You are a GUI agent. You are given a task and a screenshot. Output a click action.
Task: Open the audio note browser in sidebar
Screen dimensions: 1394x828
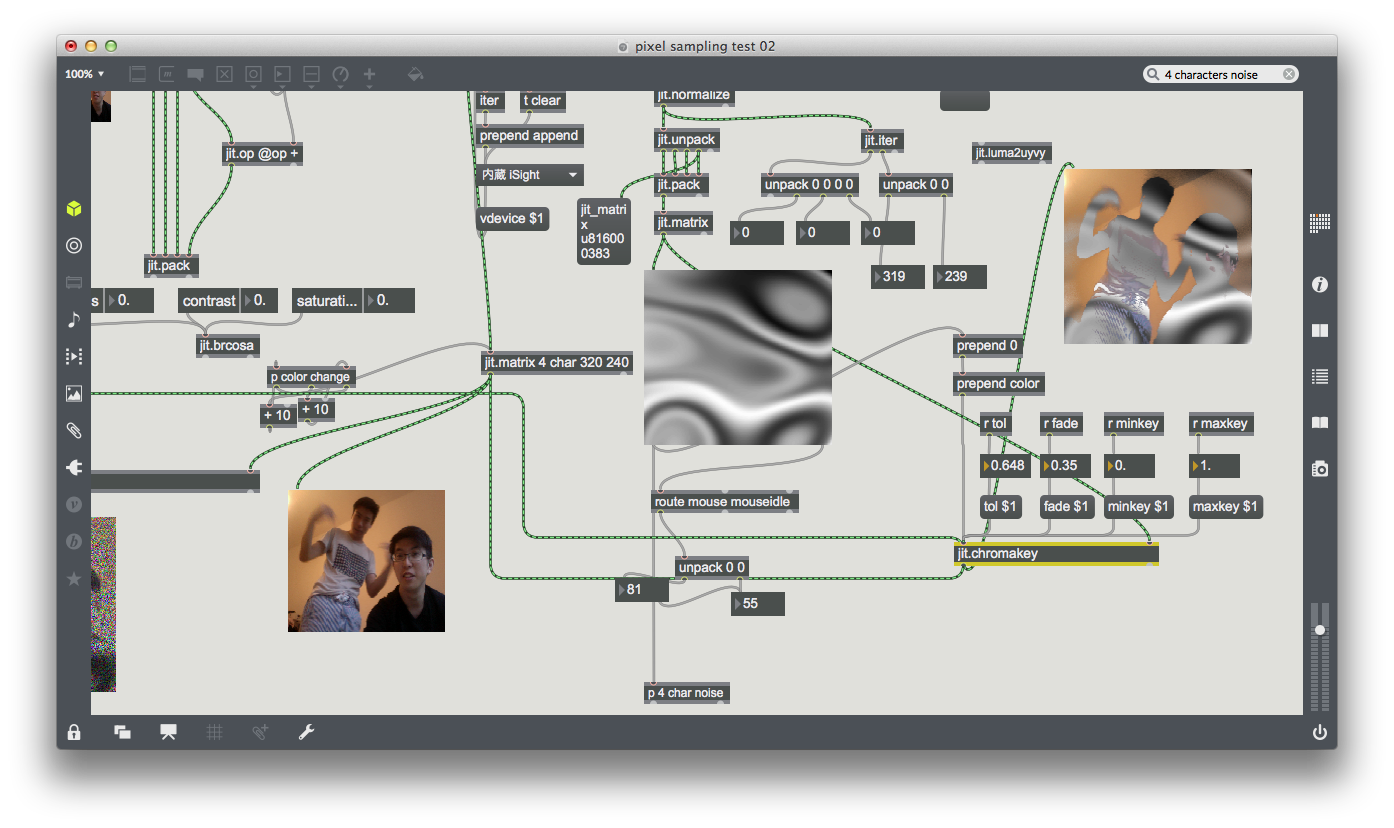(74, 320)
